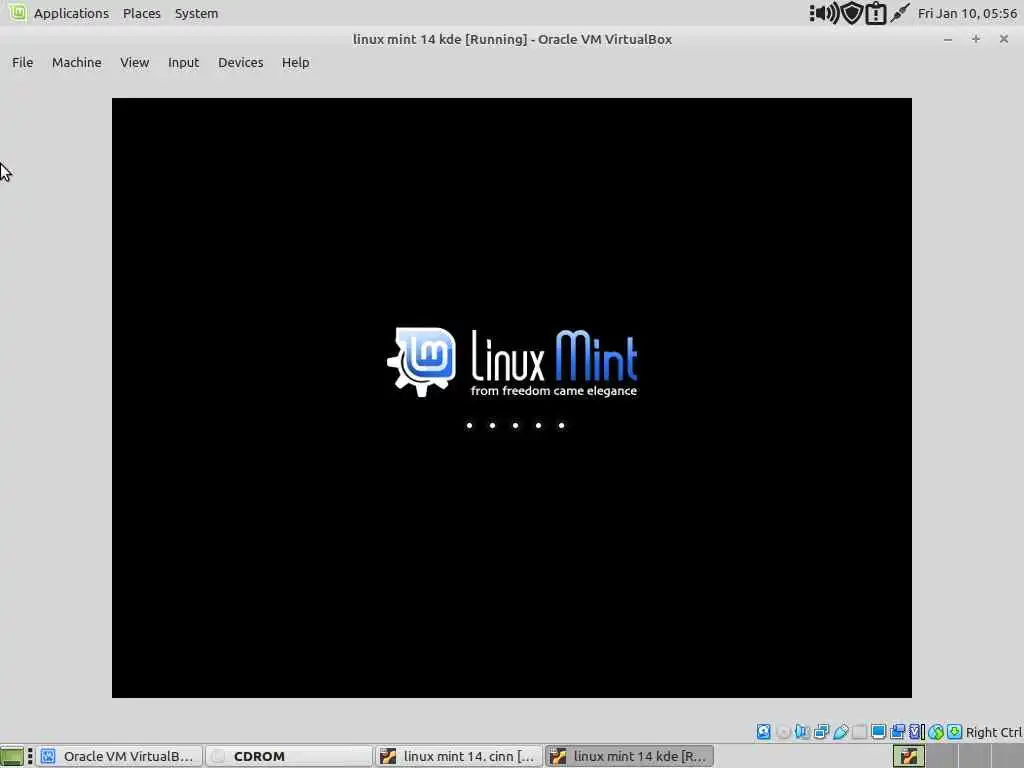Click the display monitor status icon
The height and width of the screenshot is (768, 1024).
(878, 731)
